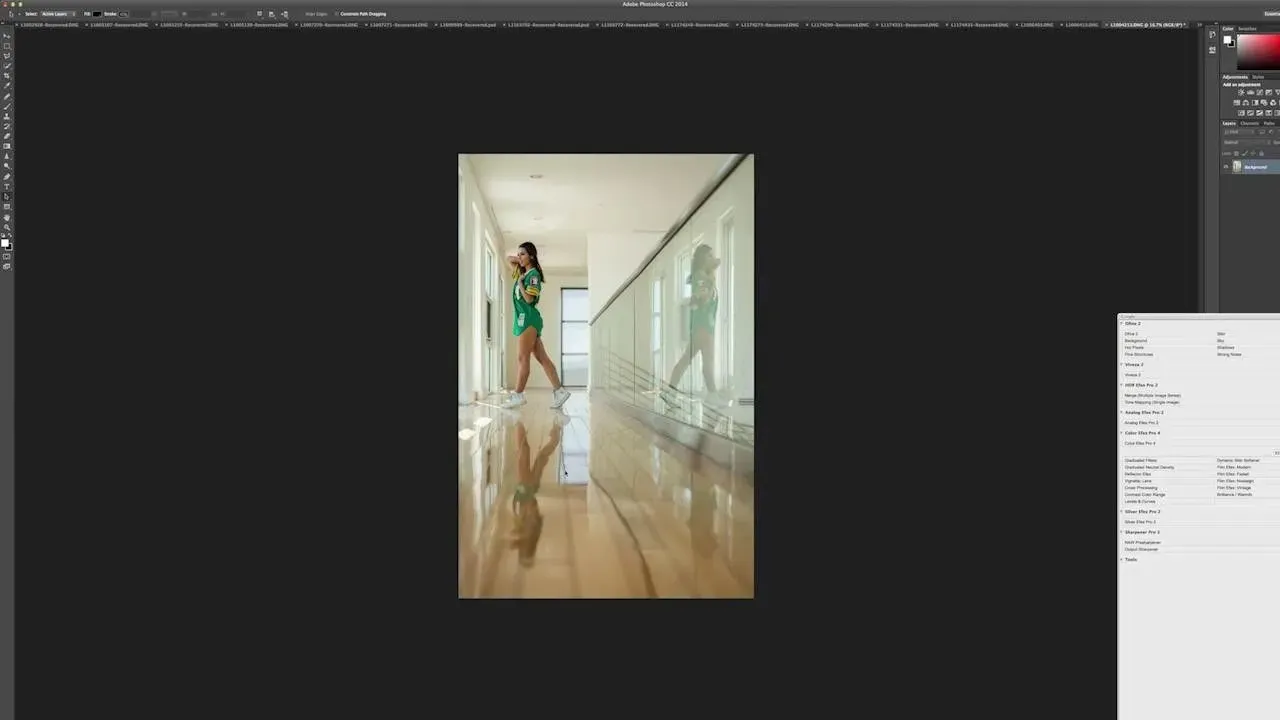Screen dimensions: 1280x720
Task: Select the Pen tool
Action: pyautogui.click(x=7, y=176)
